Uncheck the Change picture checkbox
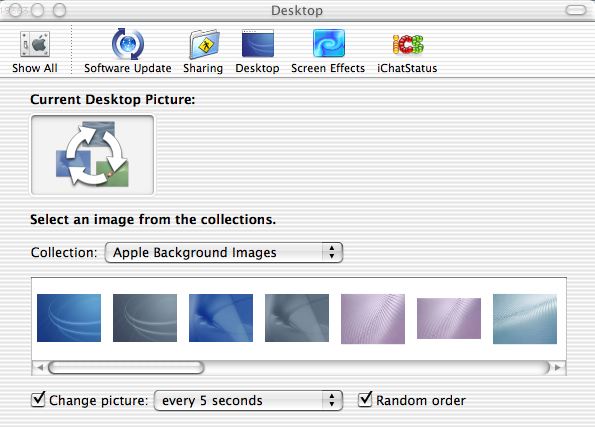The image size is (595, 427). (38, 400)
